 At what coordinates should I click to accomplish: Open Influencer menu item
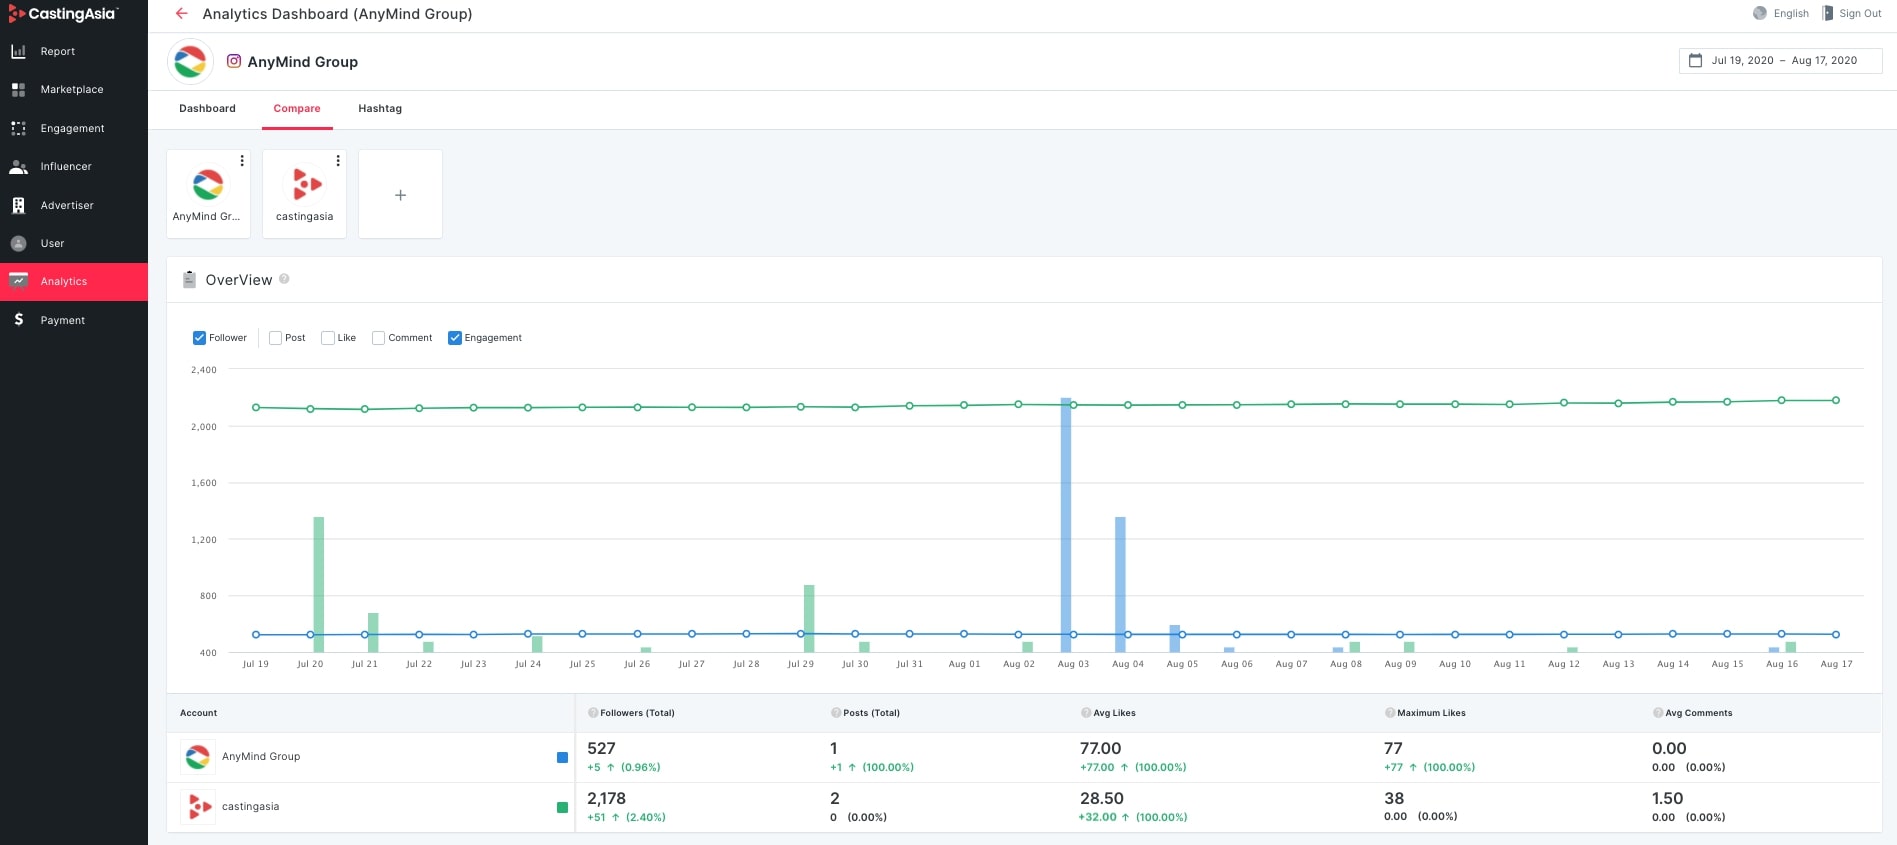74,167
